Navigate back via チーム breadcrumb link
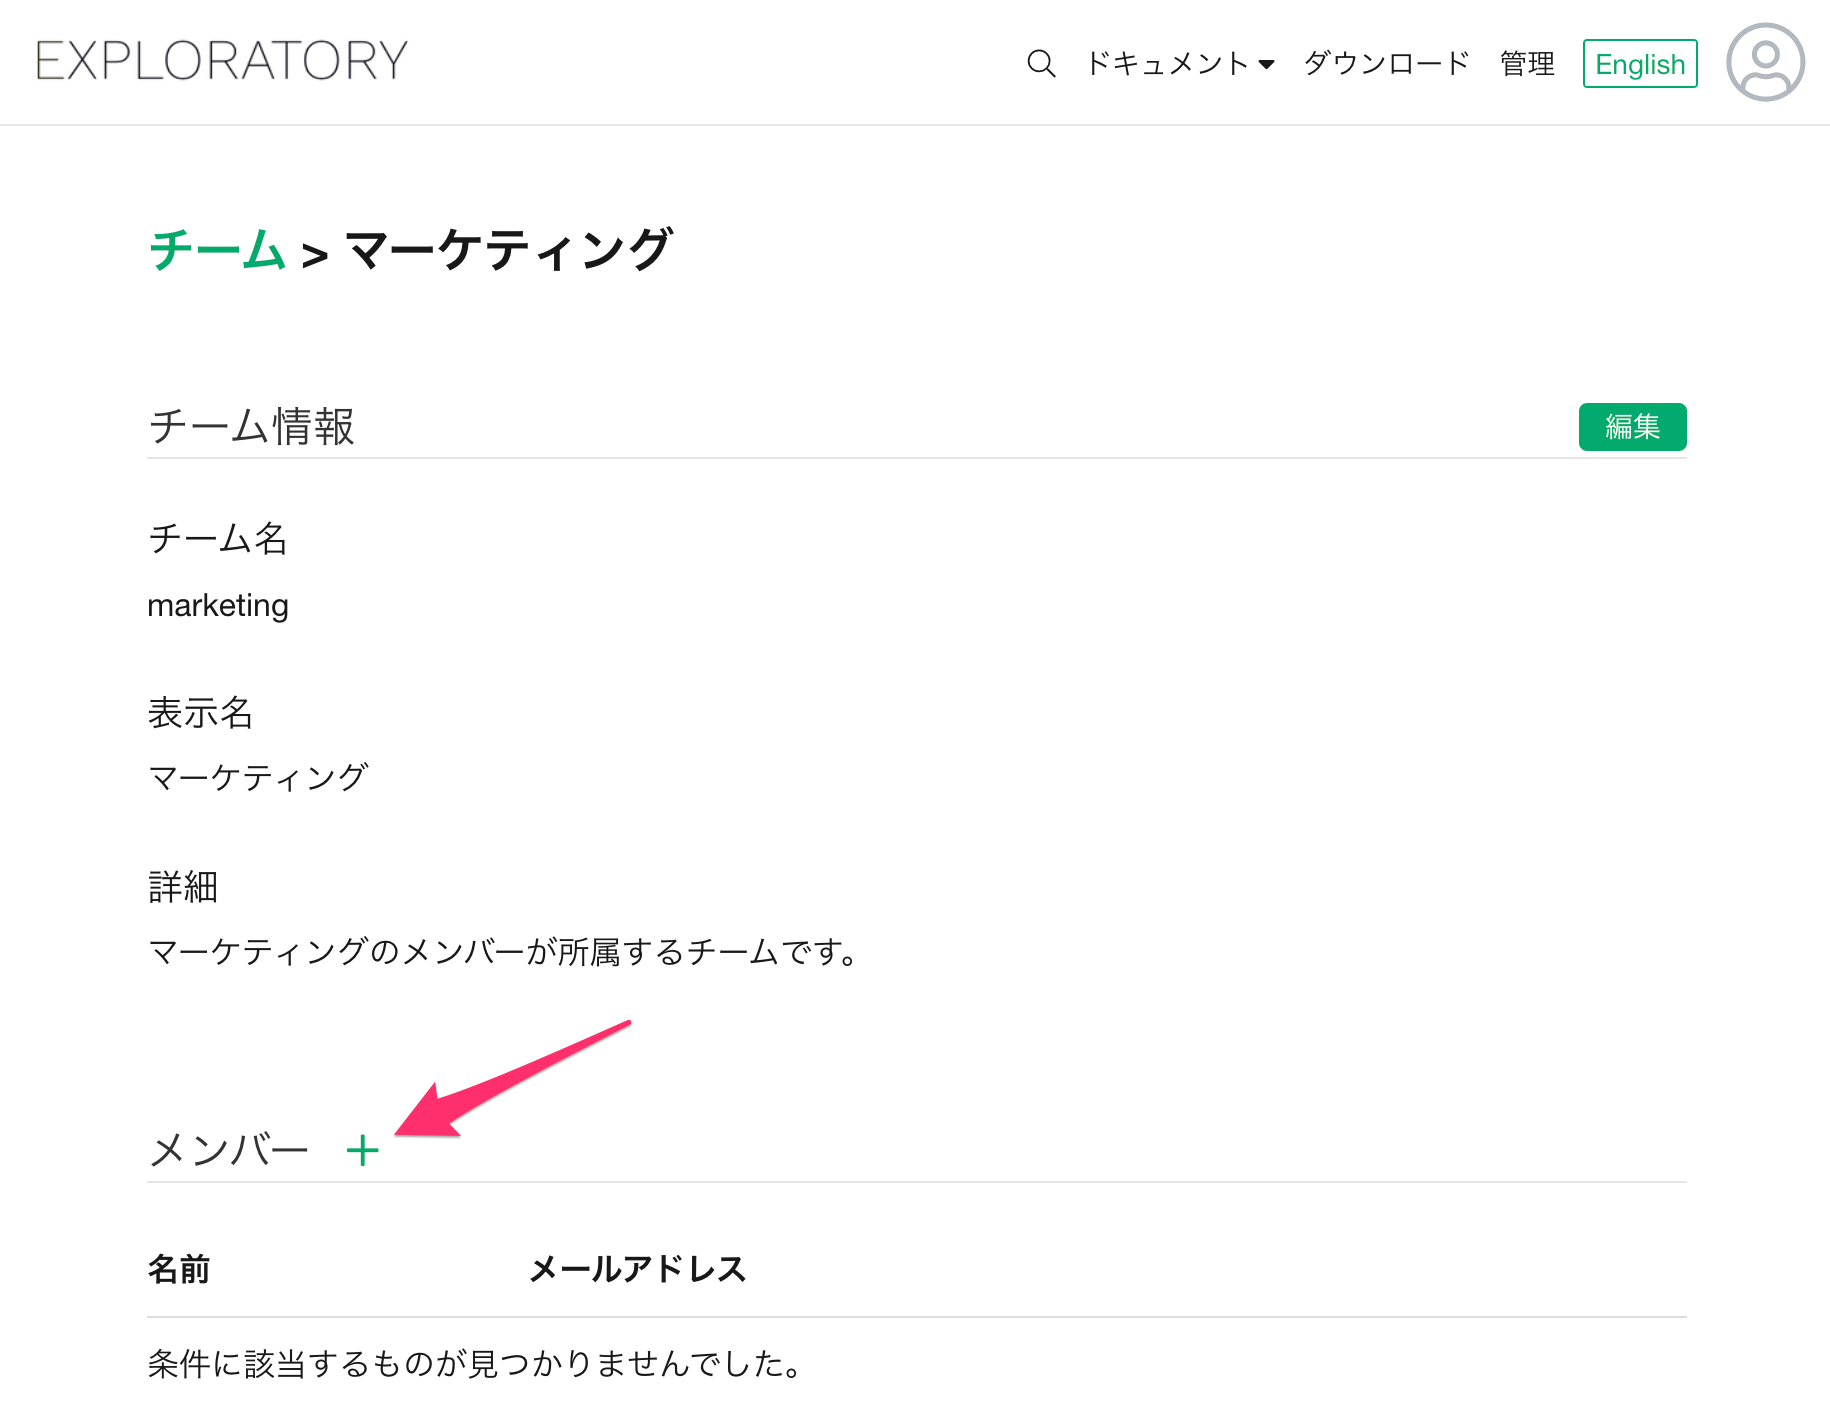The image size is (1830, 1420). click(217, 250)
